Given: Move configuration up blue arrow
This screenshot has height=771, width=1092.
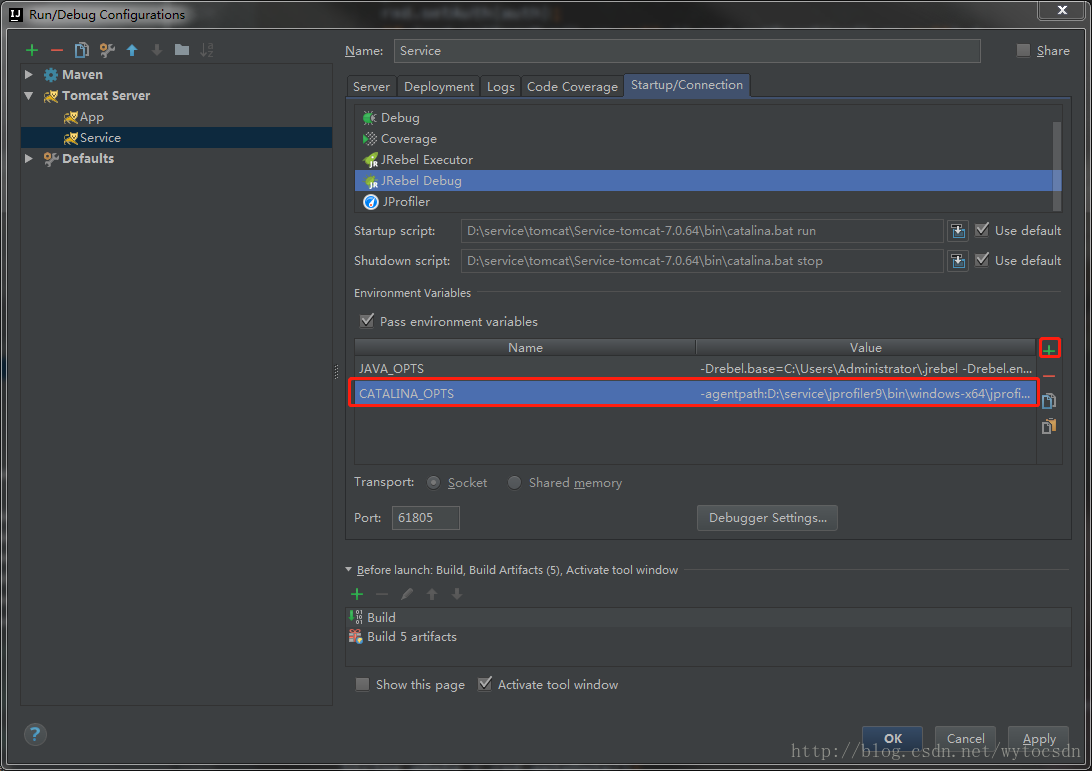Looking at the screenshot, I should [132, 50].
